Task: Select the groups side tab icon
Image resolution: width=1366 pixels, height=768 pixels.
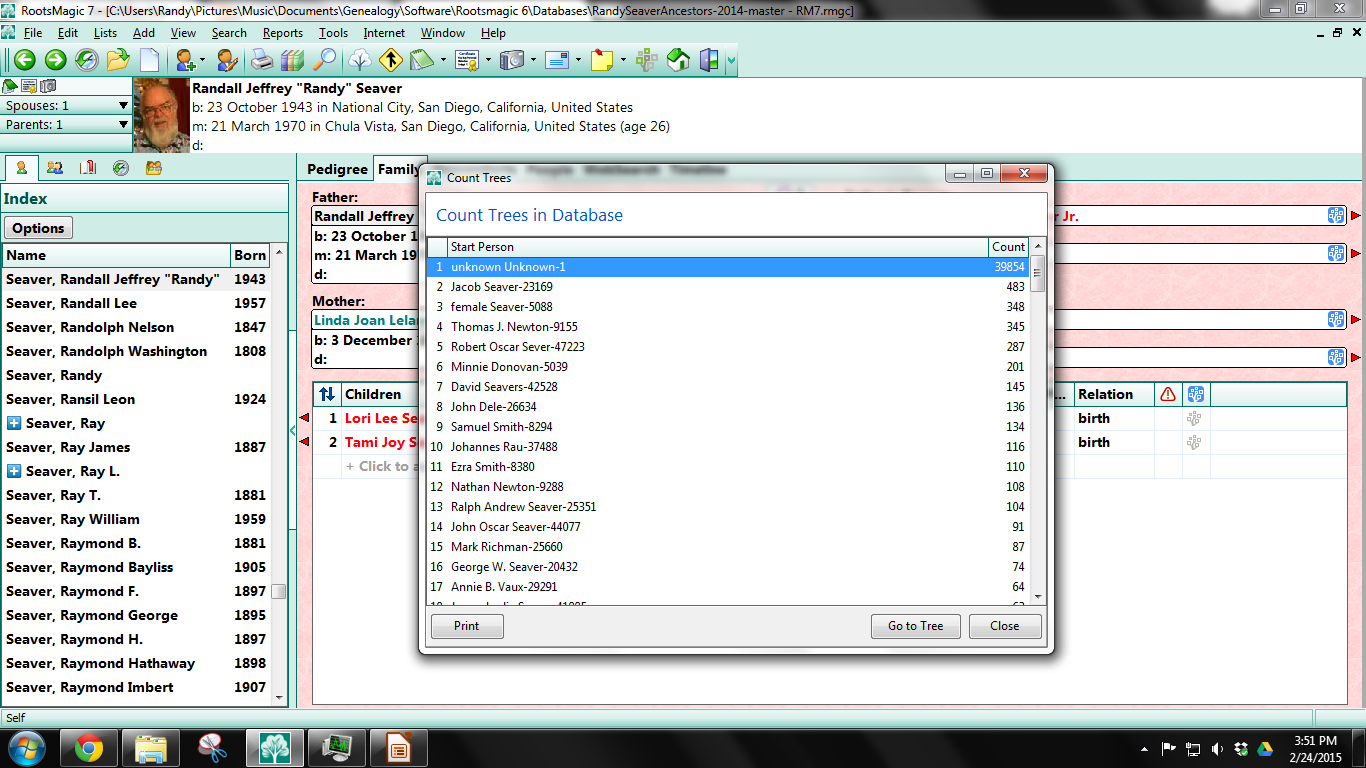Action: click(154, 168)
